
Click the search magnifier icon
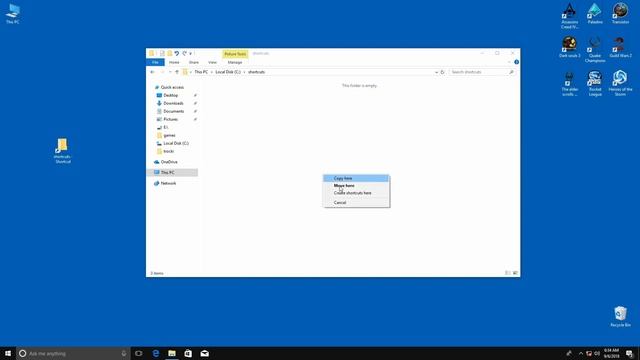[511, 72]
